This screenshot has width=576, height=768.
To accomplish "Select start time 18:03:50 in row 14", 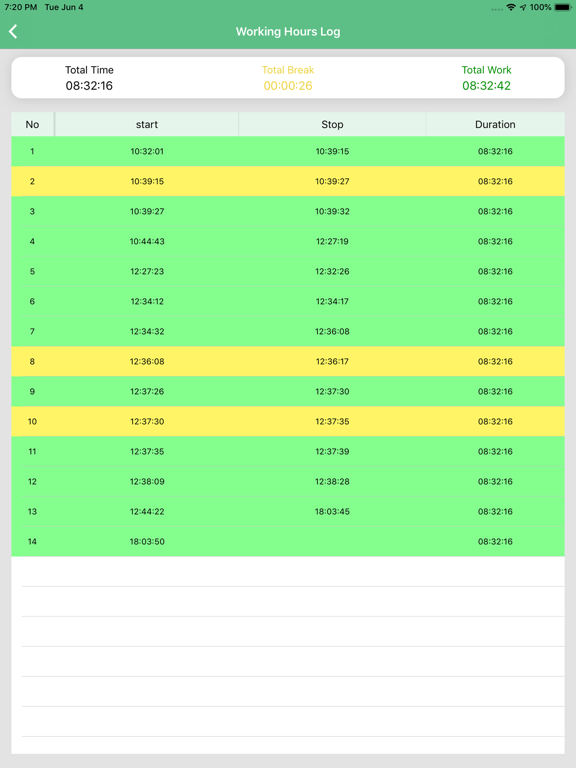I will [147, 542].
